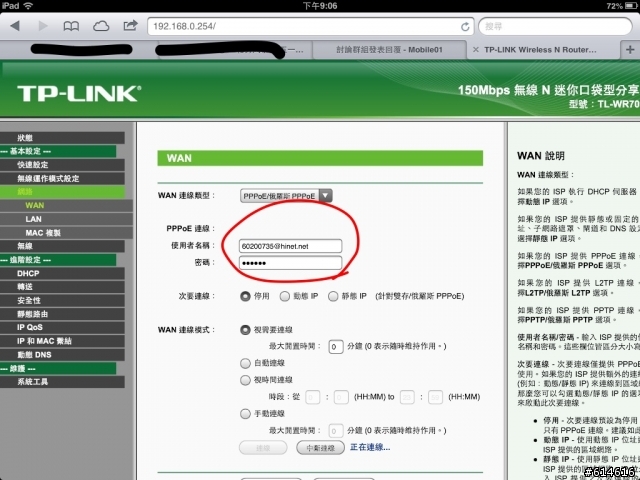Tap the Safari forward arrow
The width and height of the screenshot is (640, 480).
click(43, 26)
